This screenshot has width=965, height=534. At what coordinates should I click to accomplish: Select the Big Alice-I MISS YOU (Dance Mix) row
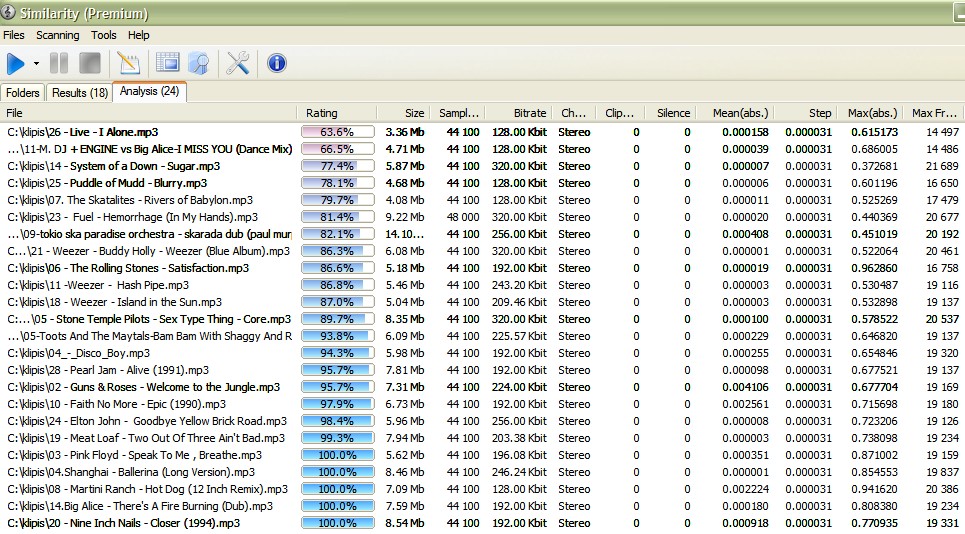[482, 149]
